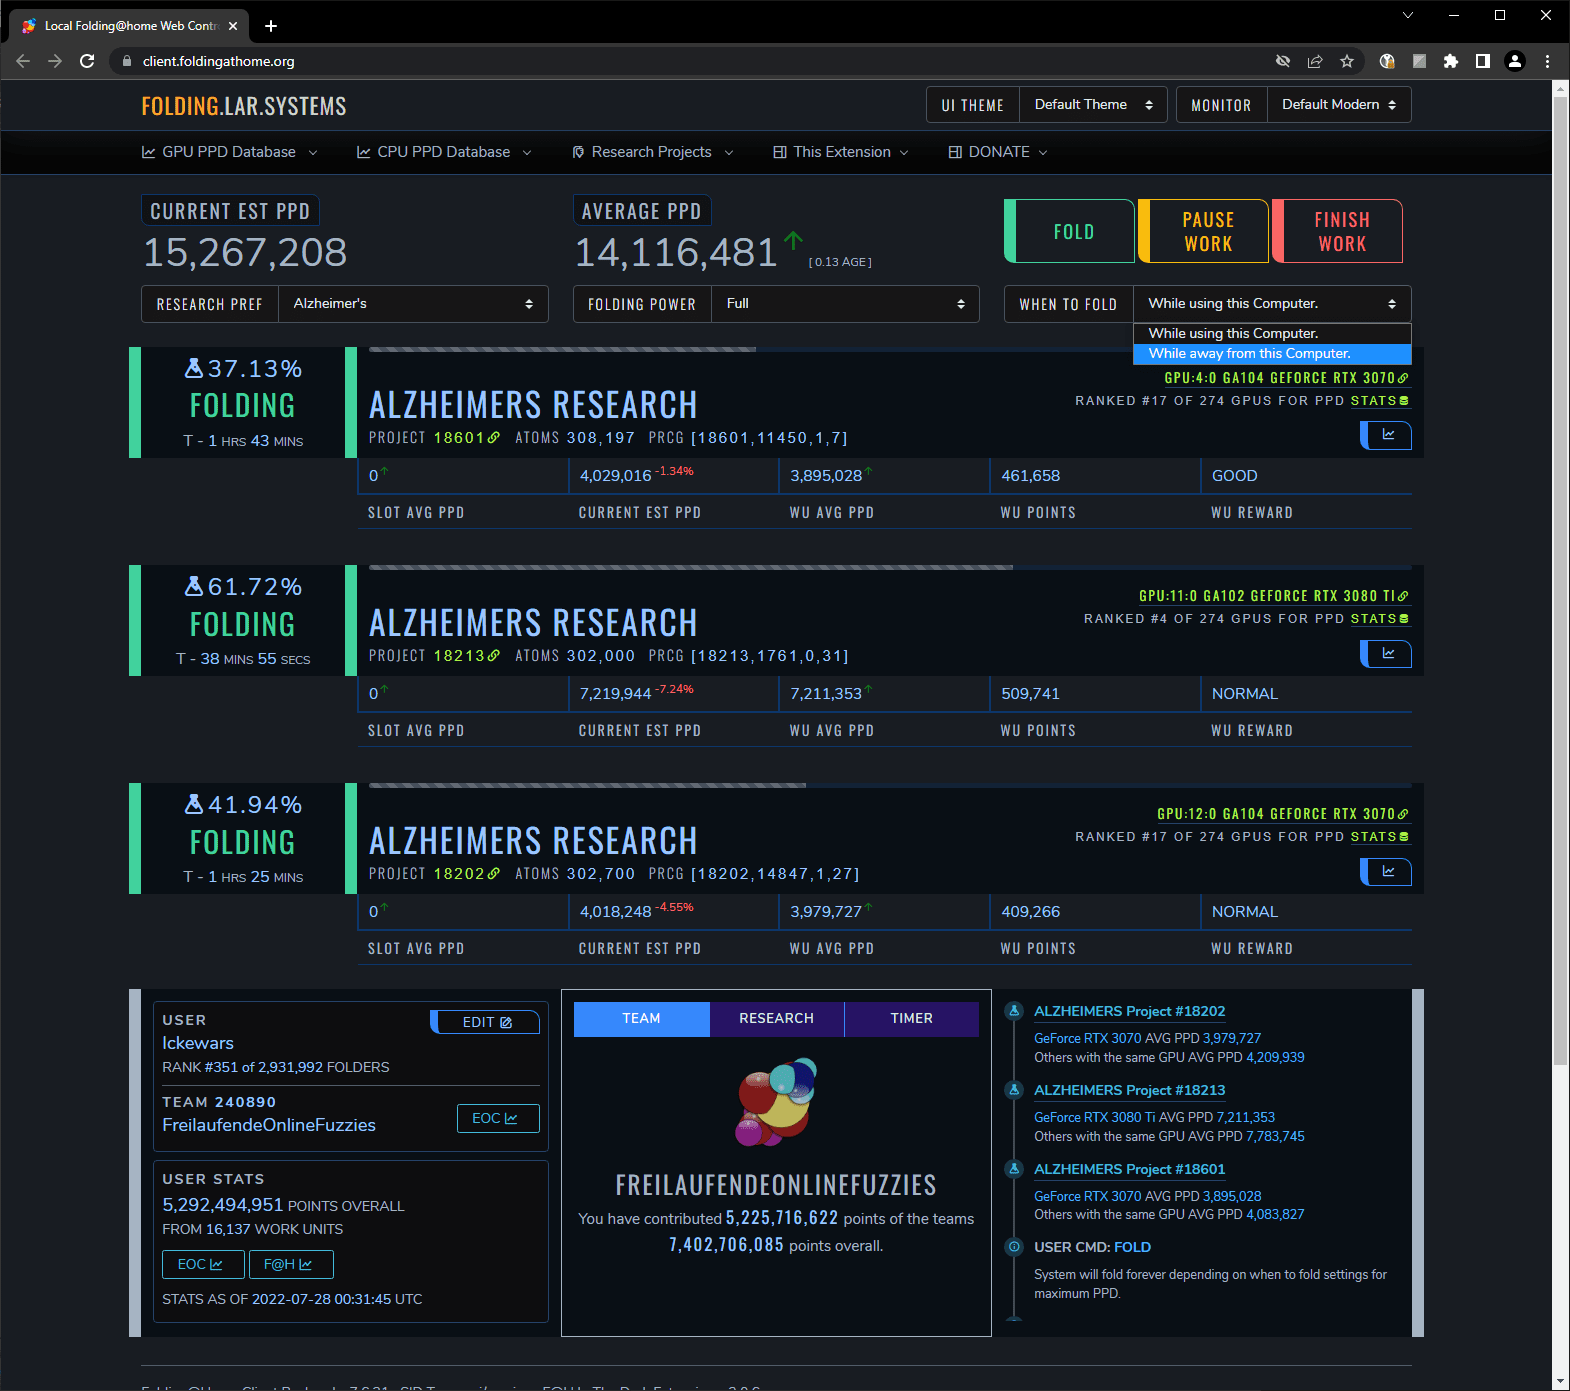The width and height of the screenshot is (1570, 1391).
Task: Click the lock icon in address bar
Action: click(x=126, y=61)
